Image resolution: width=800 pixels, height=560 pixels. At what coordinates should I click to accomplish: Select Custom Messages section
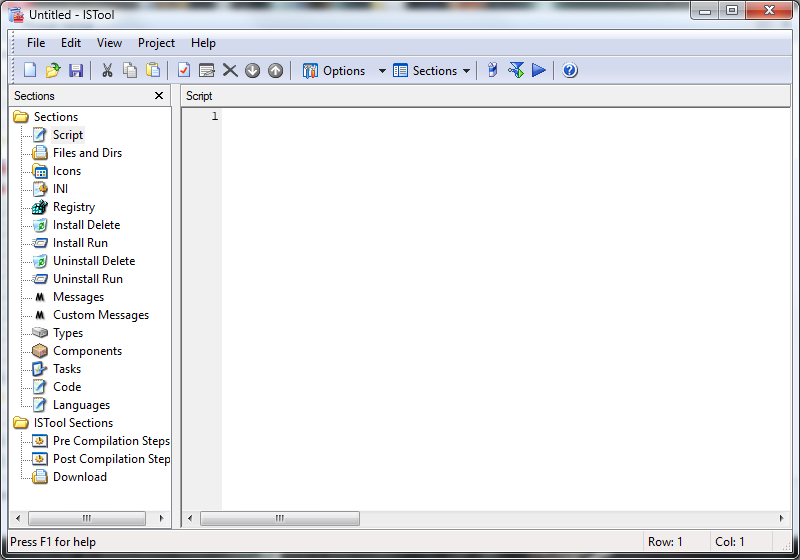point(101,315)
